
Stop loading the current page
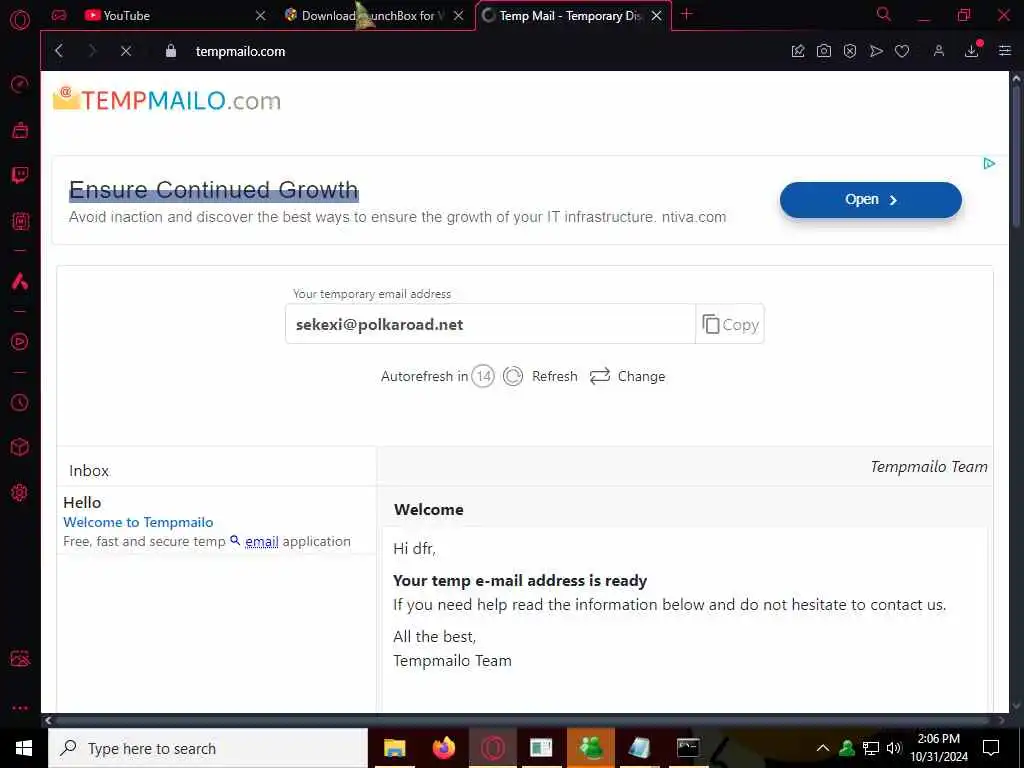126,51
